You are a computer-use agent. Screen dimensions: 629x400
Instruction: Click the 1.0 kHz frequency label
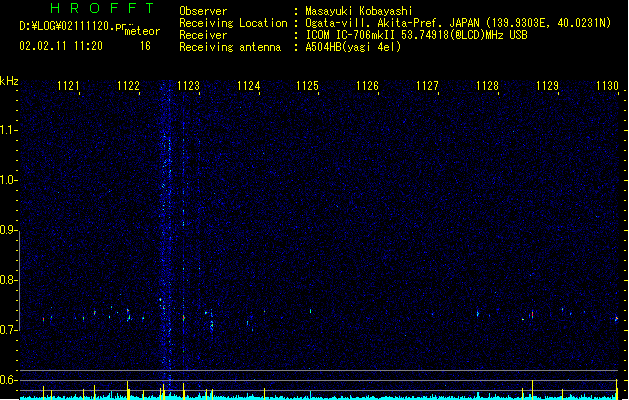pyautogui.click(x=8, y=180)
